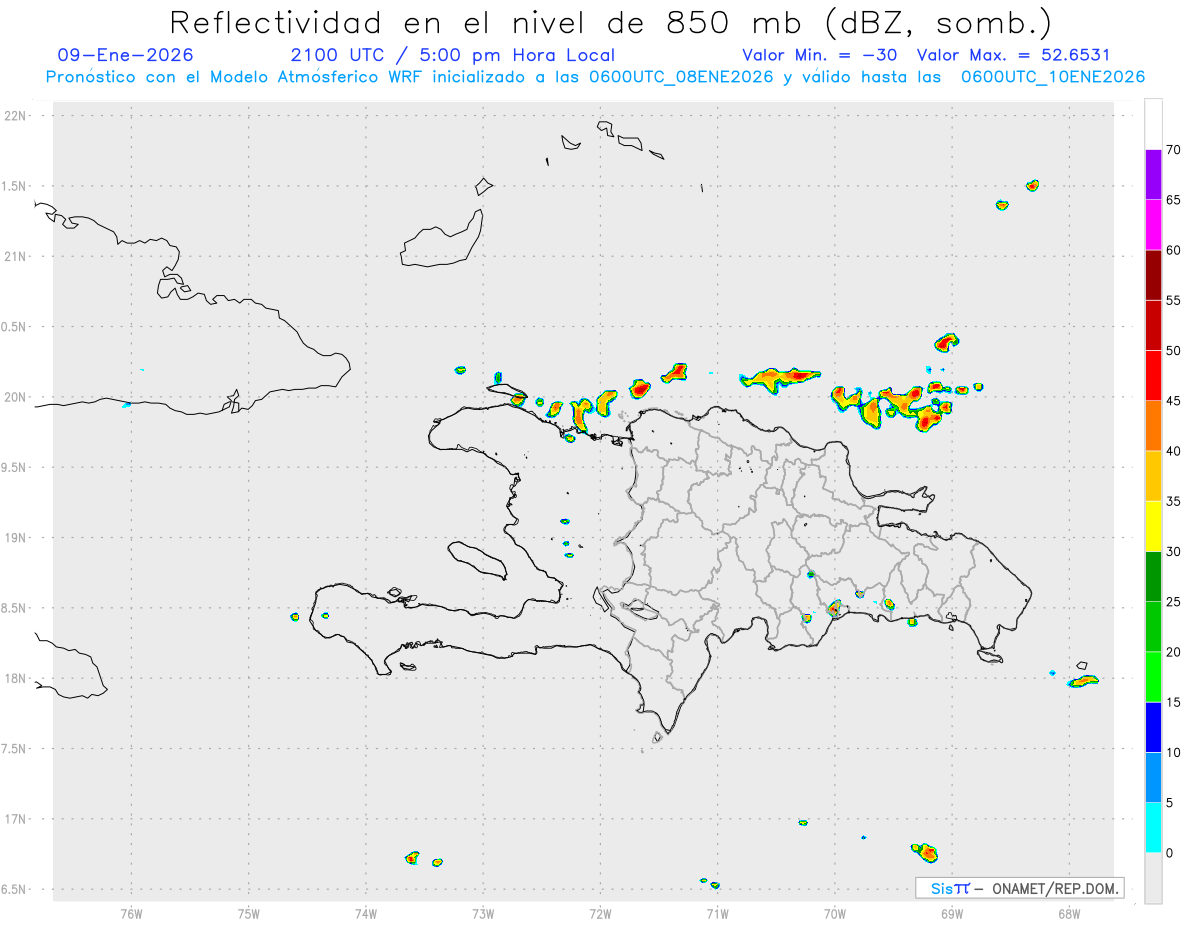
Task: Pick the dark green 25–30 dBZ colorbar segment
Action: [x=1153, y=577]
